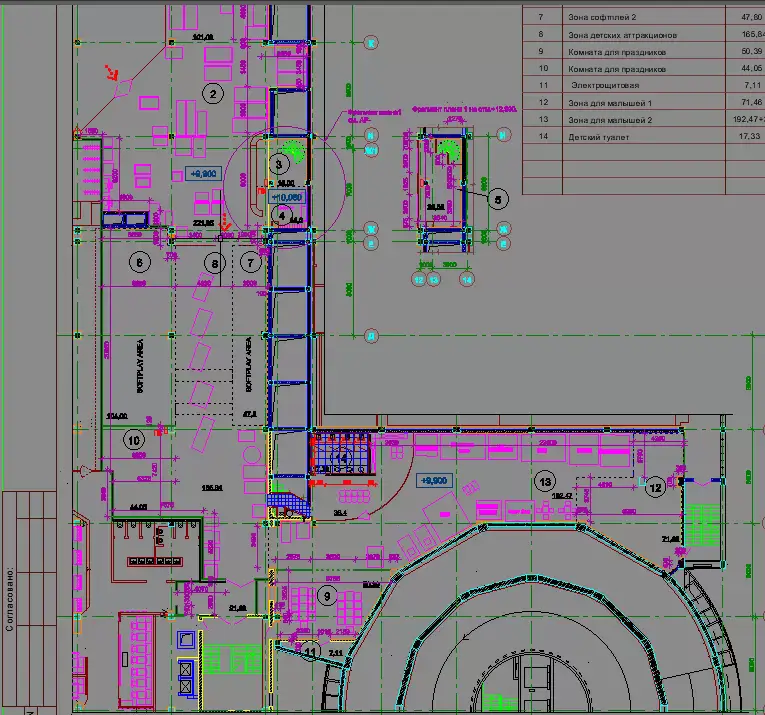Pick the circled room marker 9
765x715 pixels.
point(327,596)
